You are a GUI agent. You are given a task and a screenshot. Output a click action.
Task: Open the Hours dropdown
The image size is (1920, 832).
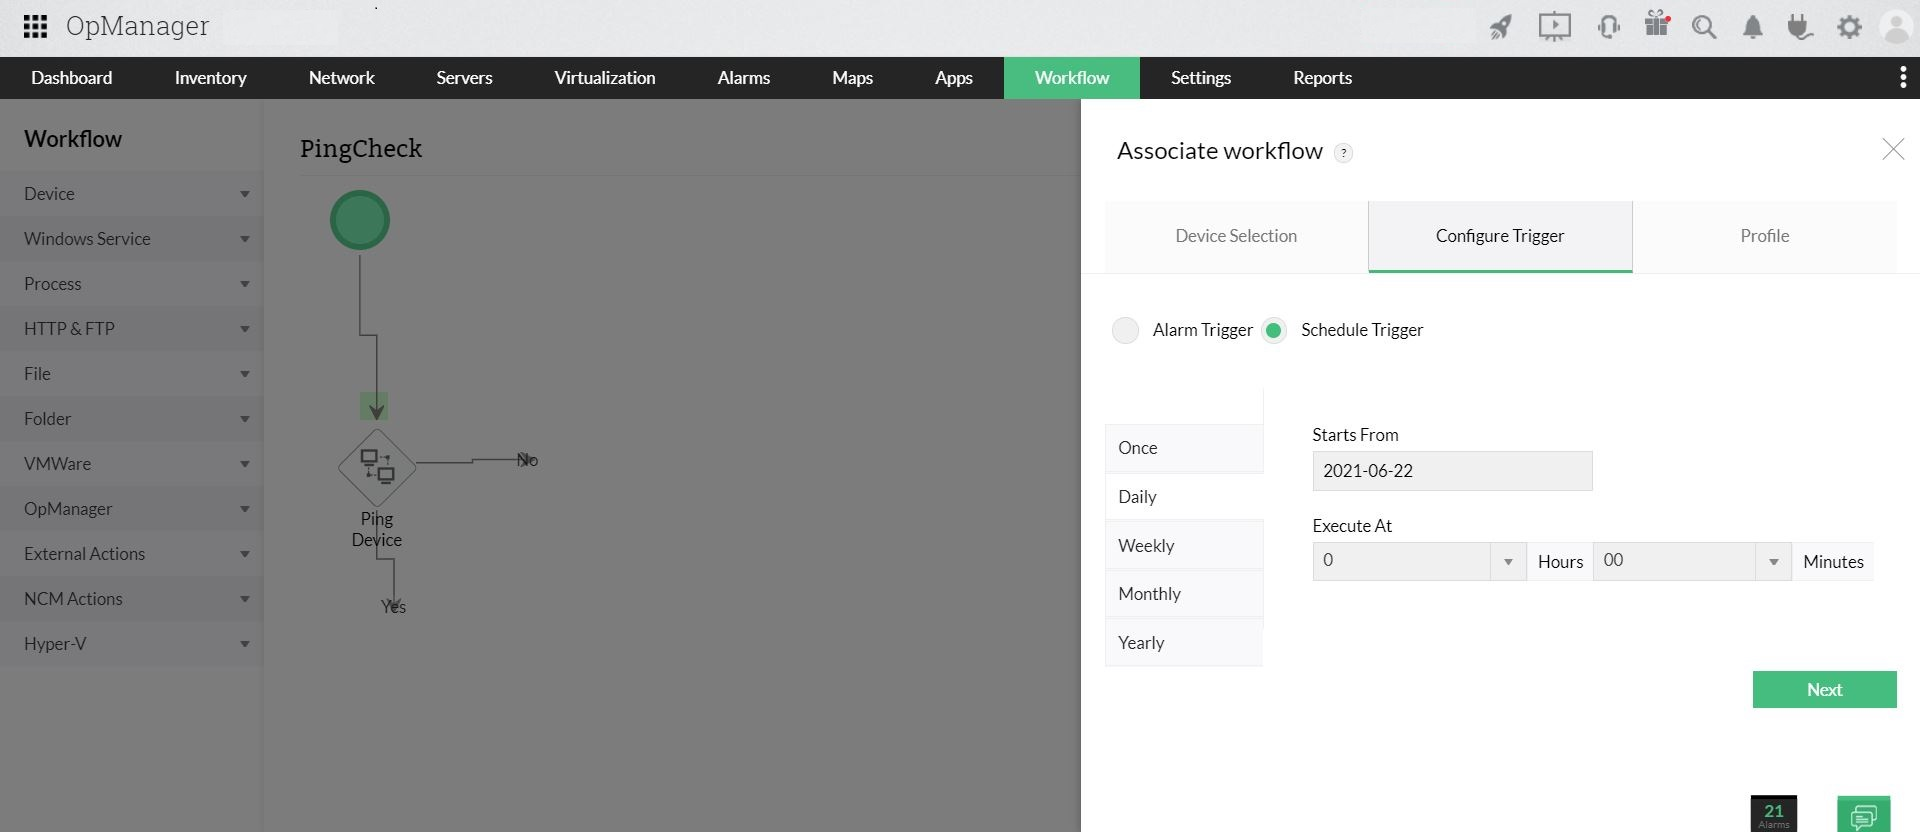coord(1419,561)
